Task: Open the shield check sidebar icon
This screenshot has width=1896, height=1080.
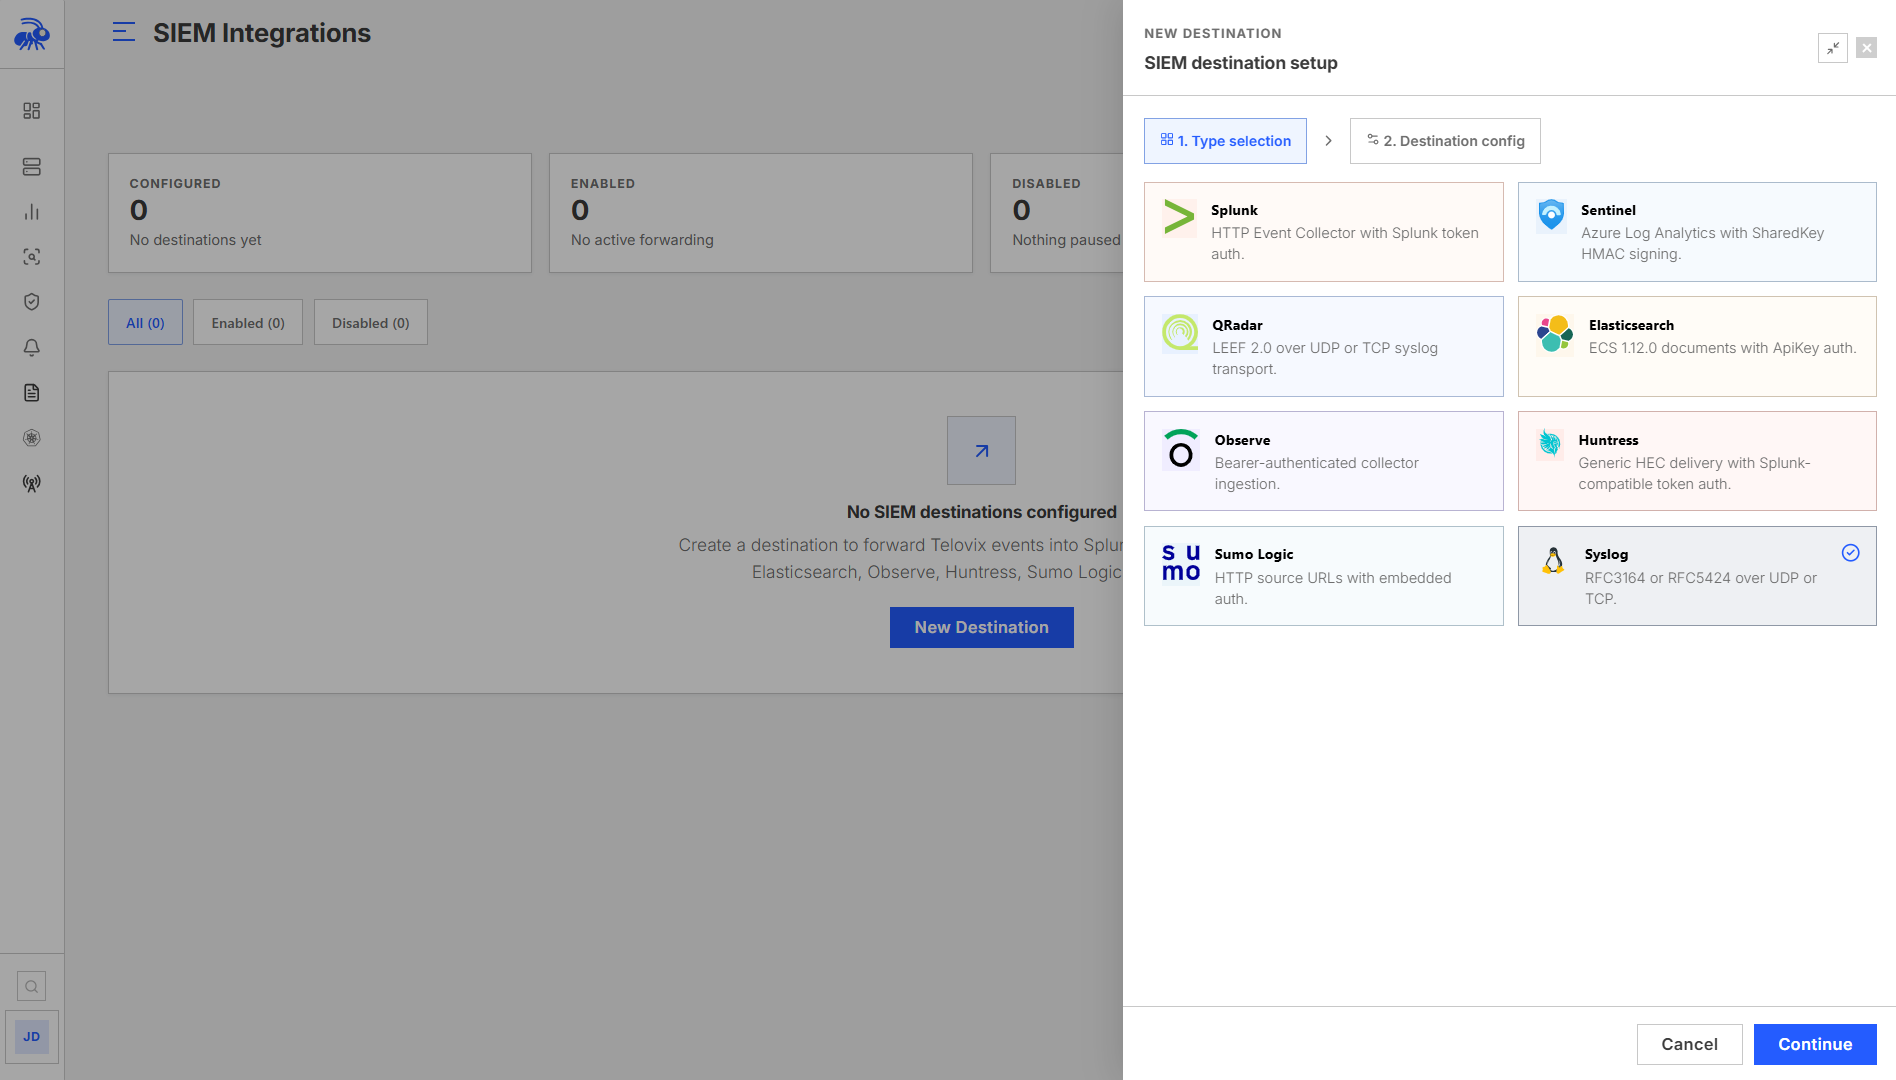Action: click(32, 302)
